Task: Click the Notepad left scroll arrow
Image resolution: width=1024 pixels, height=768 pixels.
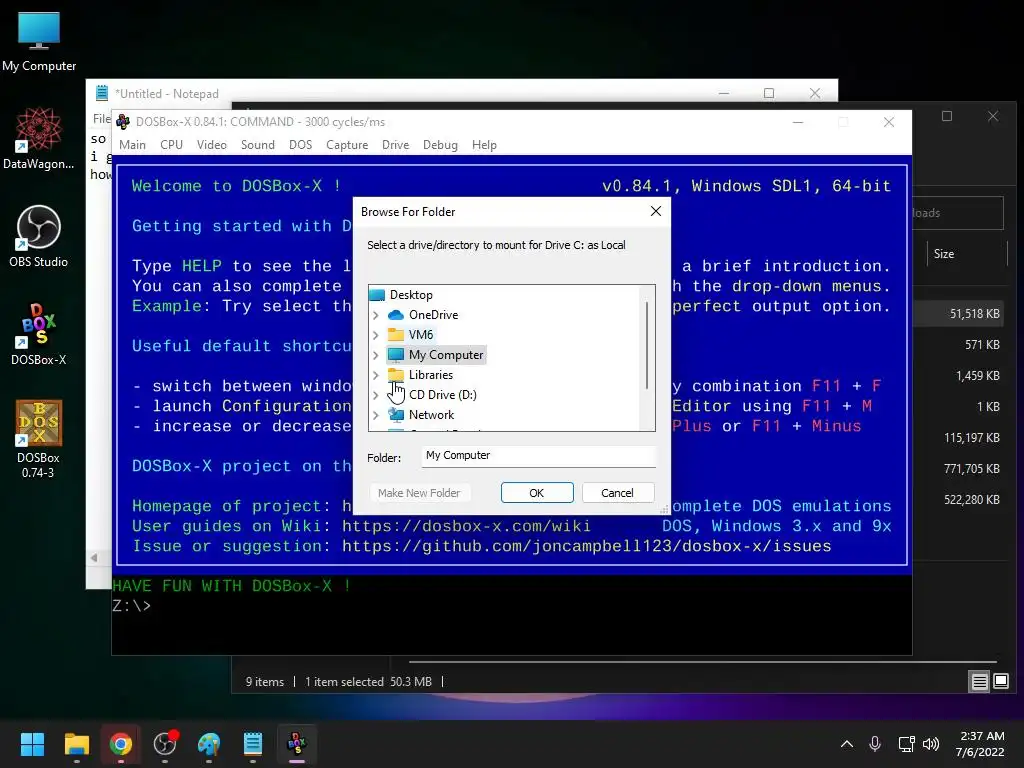Action: (x=94, y=557)
